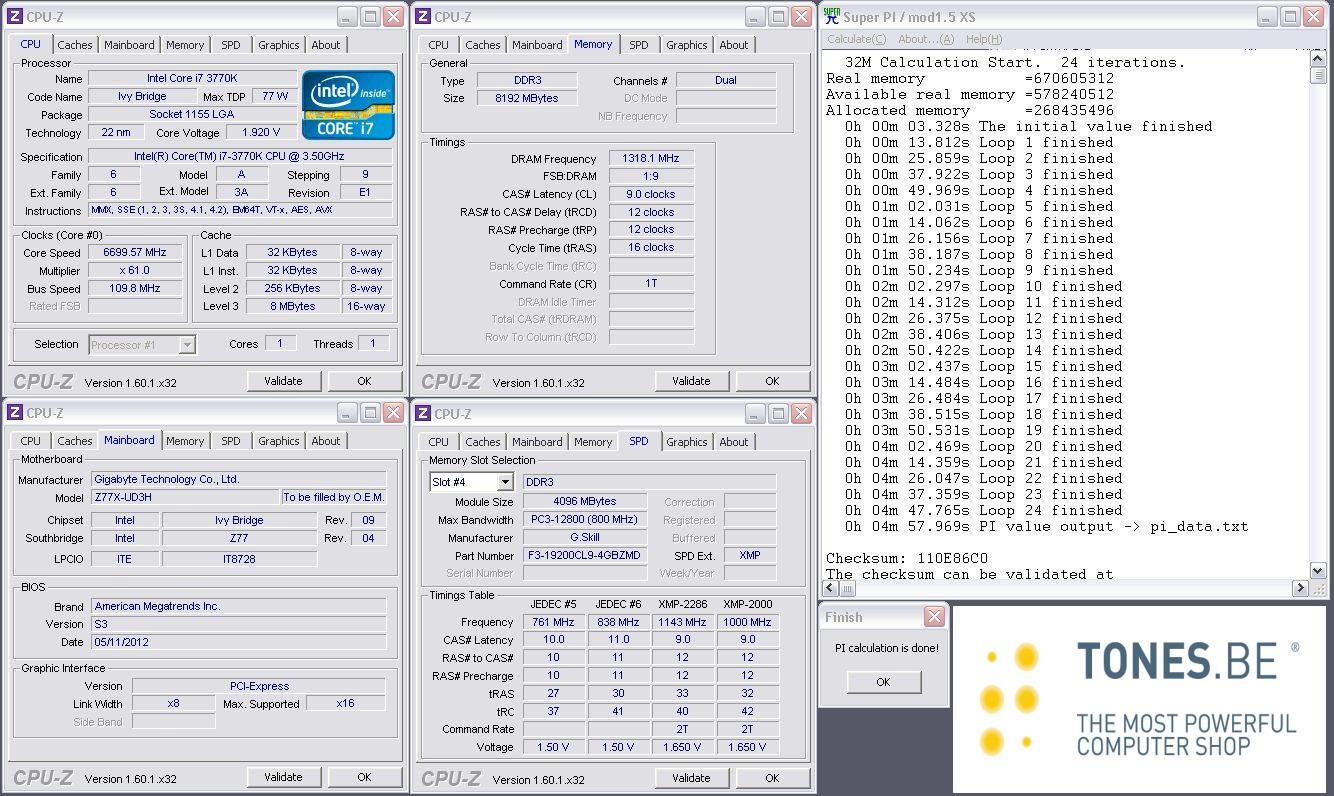Click the Level 3 cache 8 MBytes field
This screenshot has width=1334, height=796.
(x=292, y=307)
